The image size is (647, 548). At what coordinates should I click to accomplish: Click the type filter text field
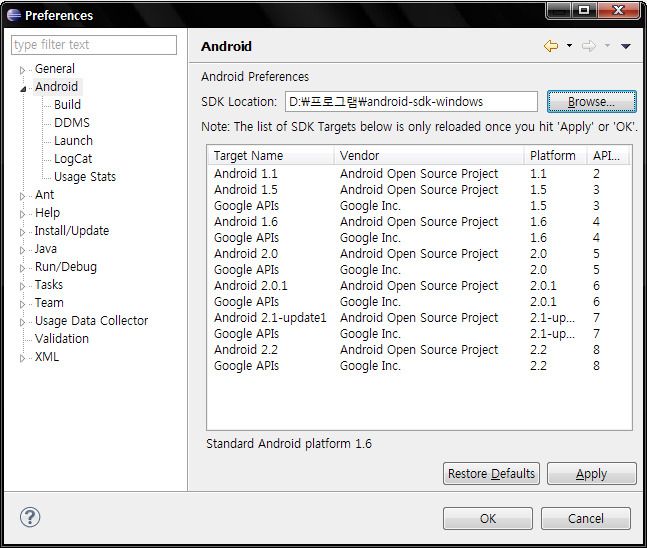[94, 45]
